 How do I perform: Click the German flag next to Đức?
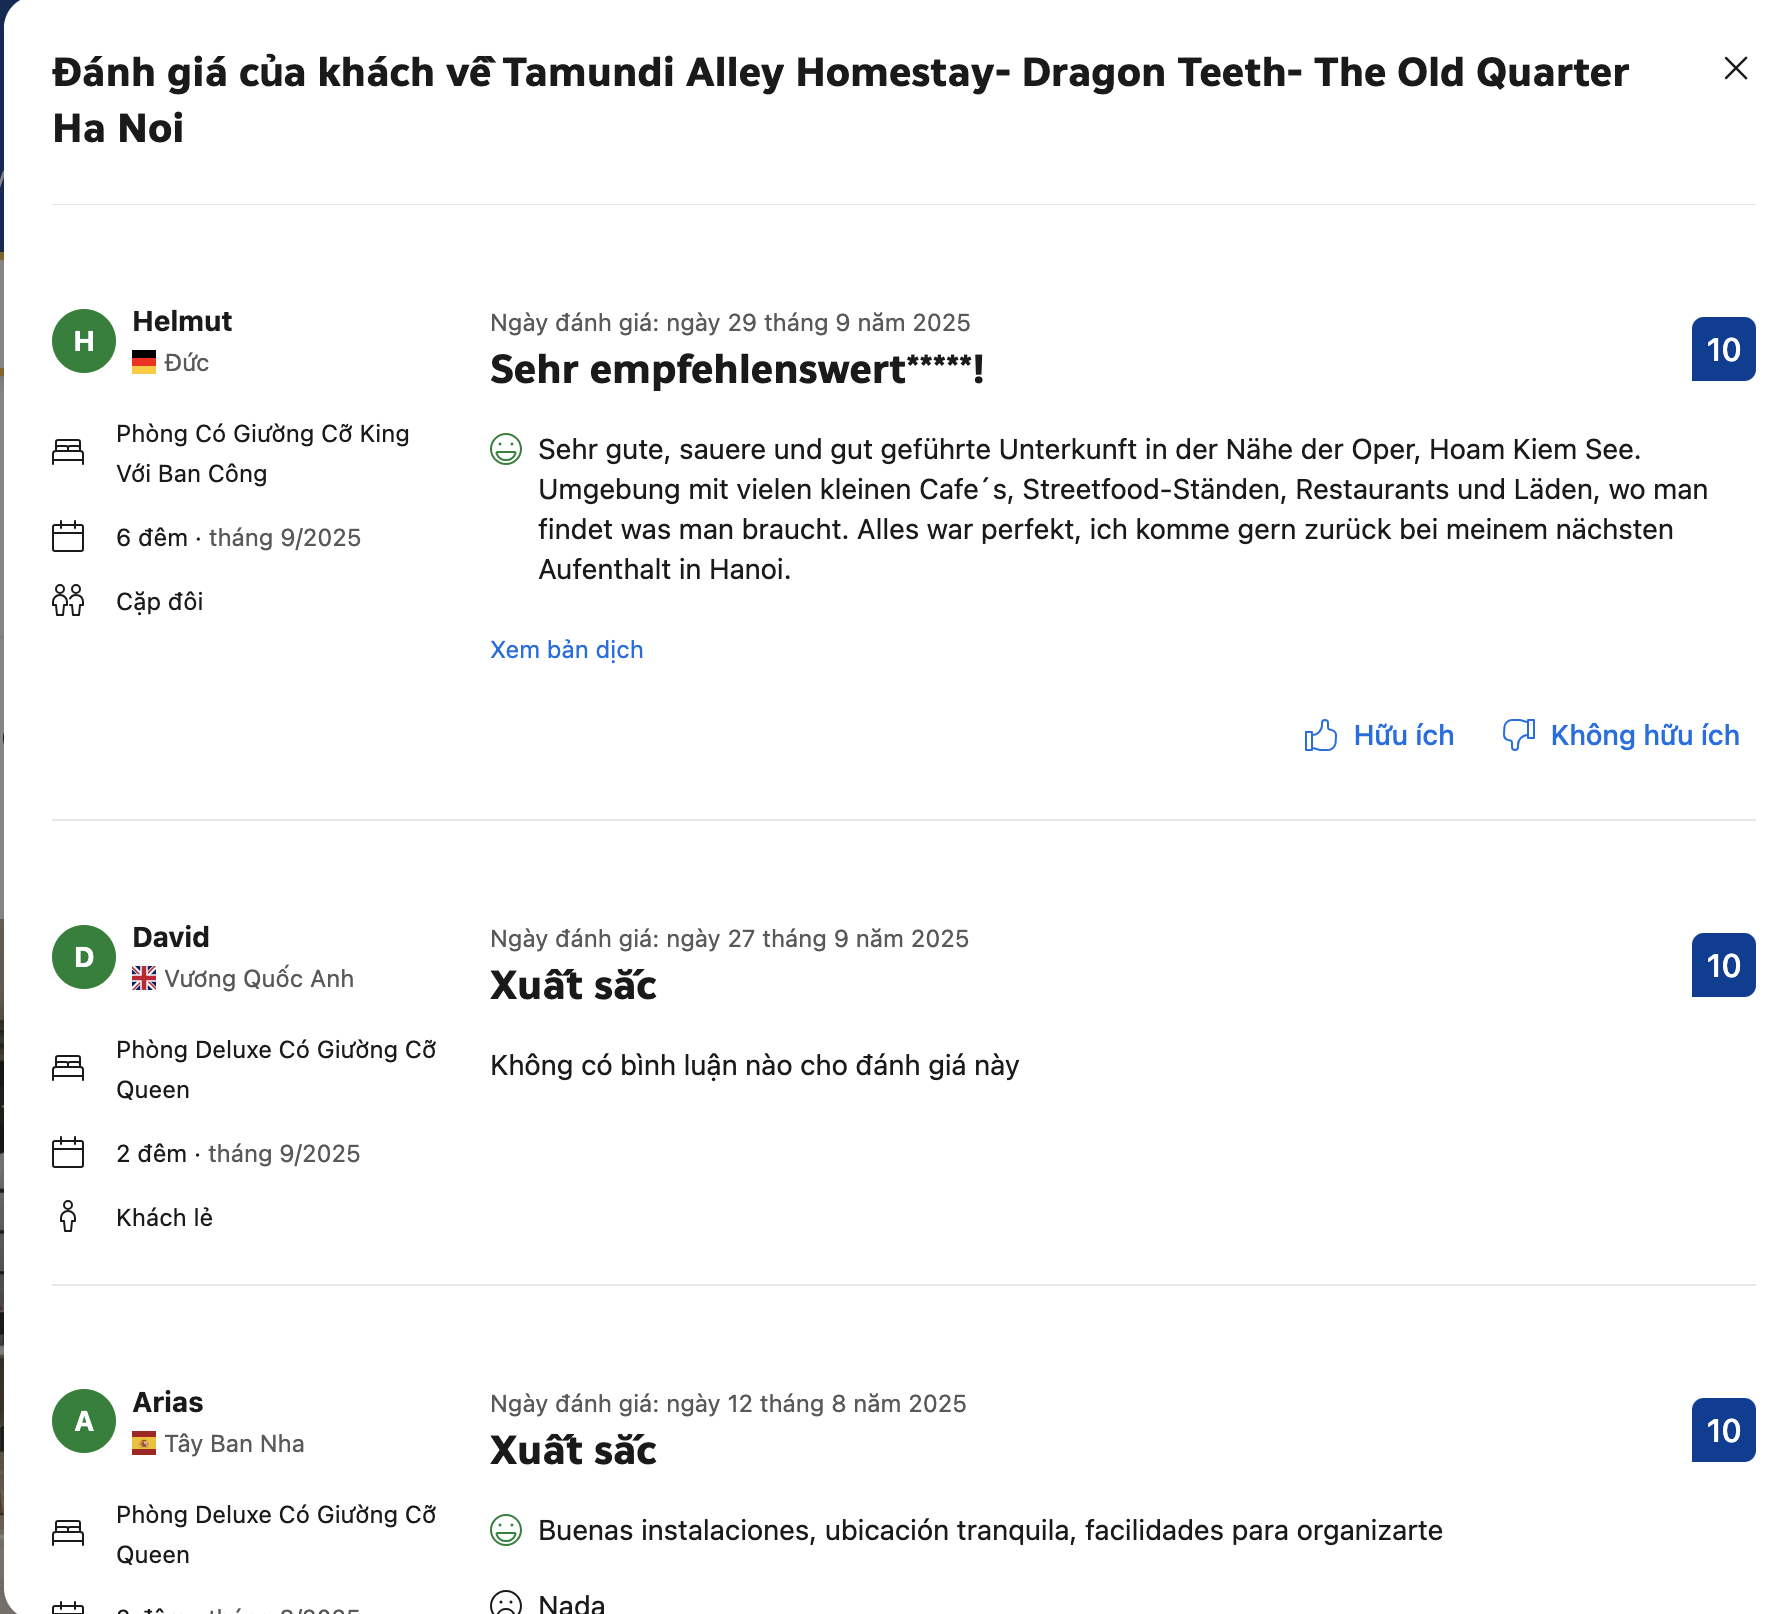pyautogui.click(x=144, y=362)
